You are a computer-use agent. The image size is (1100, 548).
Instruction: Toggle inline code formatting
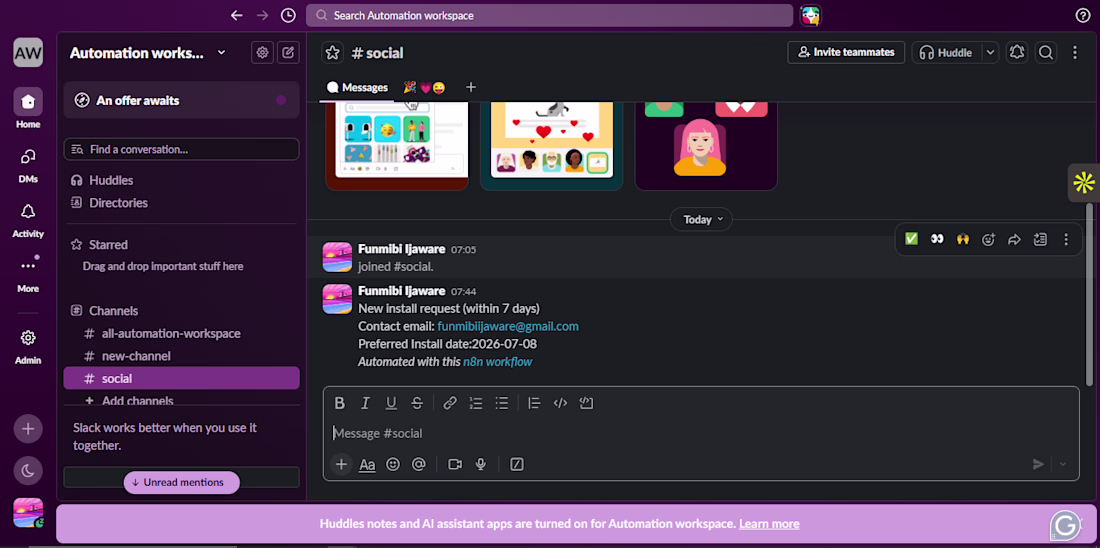(x=560, y=403)
